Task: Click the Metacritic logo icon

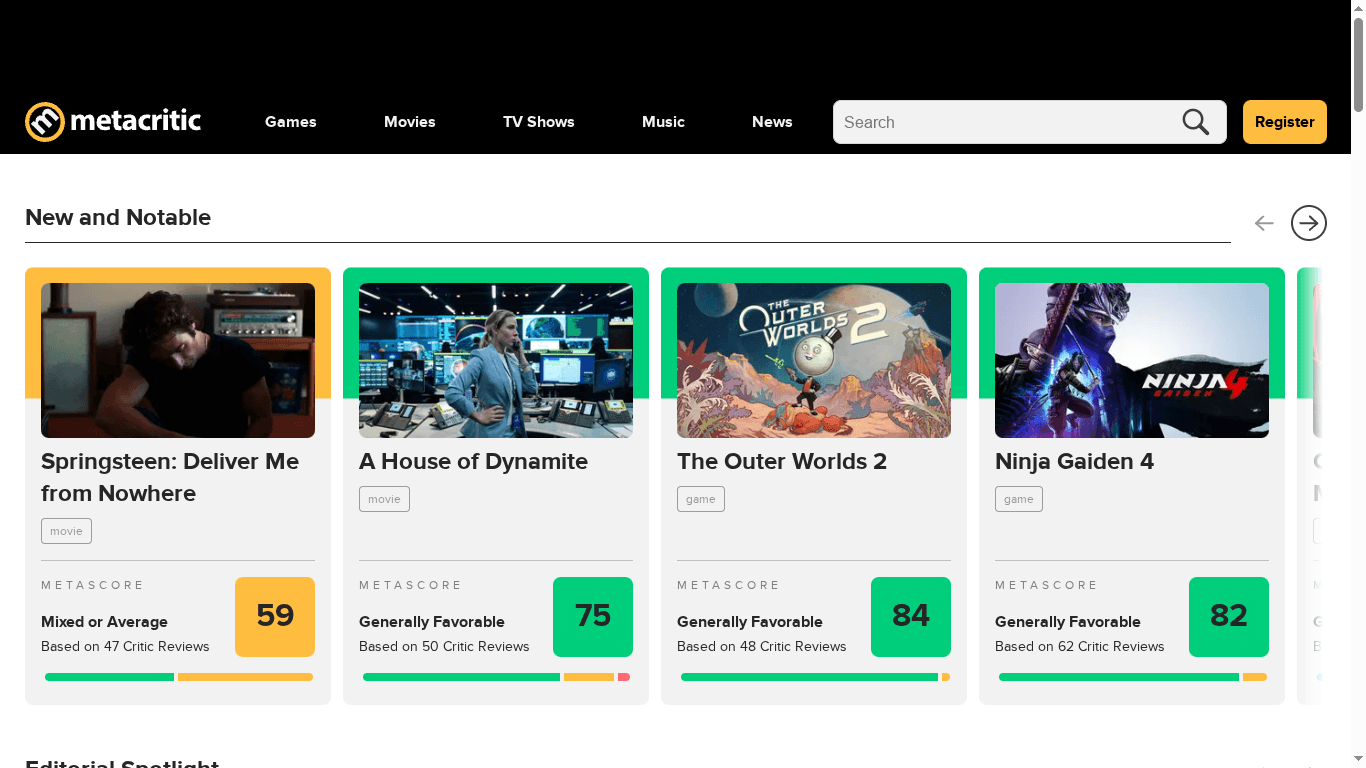Action: coord(45,122)
